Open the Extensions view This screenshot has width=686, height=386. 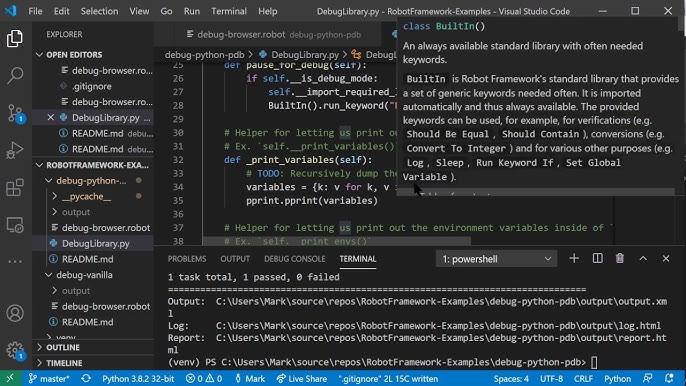15,188
